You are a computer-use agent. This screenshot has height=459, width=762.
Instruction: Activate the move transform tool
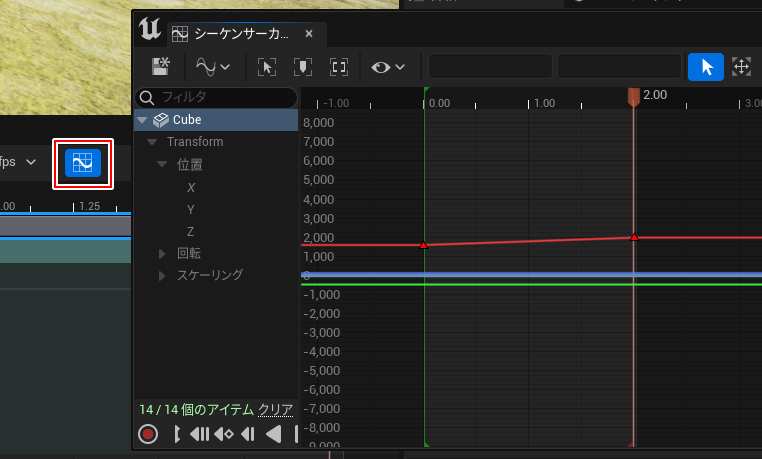tap(742, 67)
